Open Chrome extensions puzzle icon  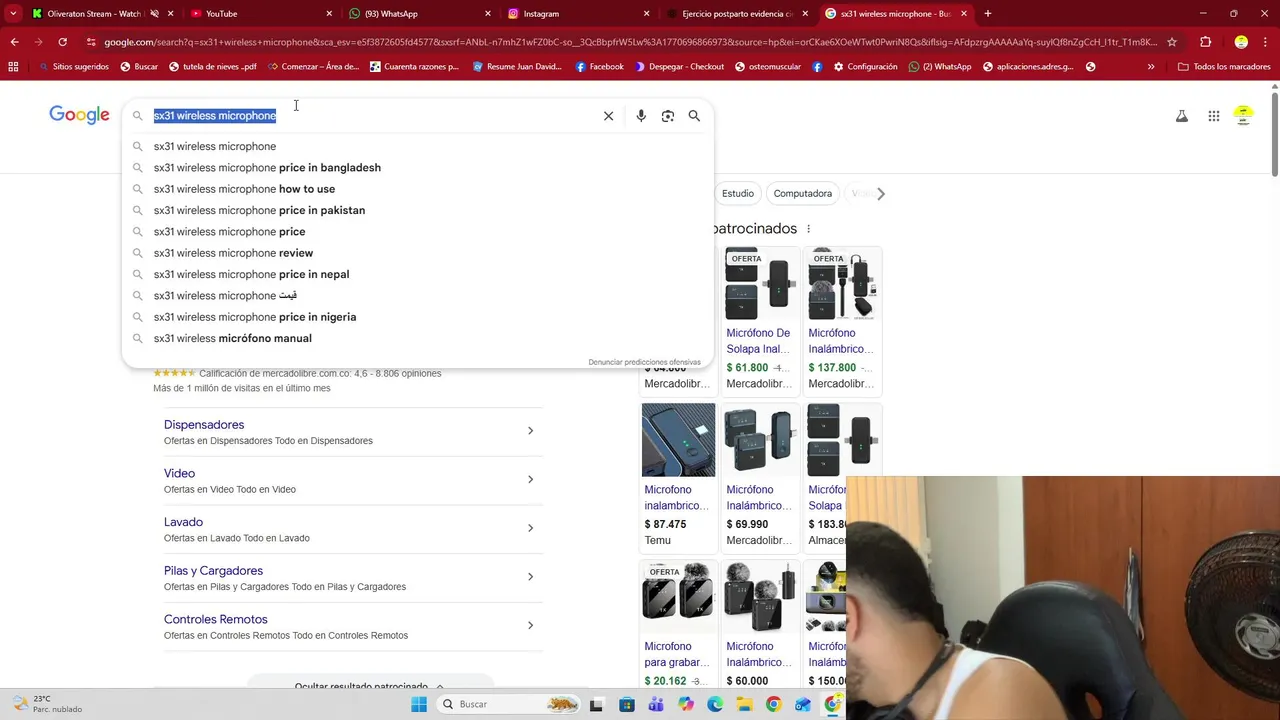click(1206, 42)
